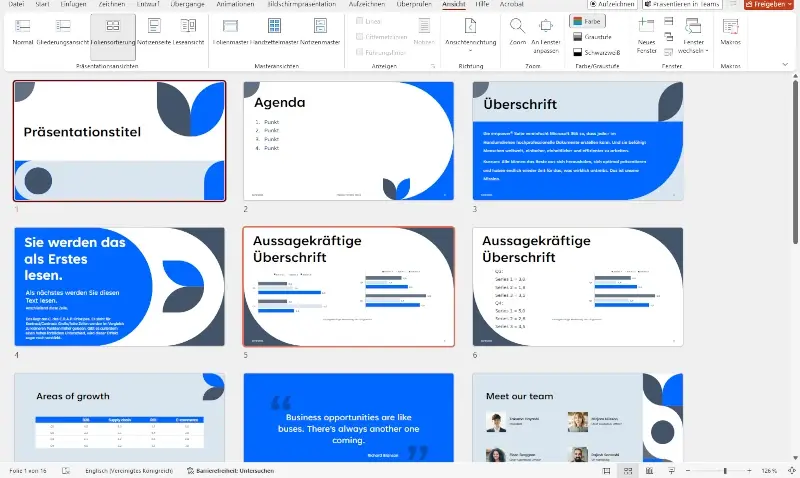This screenshot has height=478, width=800.
Task: Click the Freigeben share button
Action: pyautogui.click(x=769, y=4)
